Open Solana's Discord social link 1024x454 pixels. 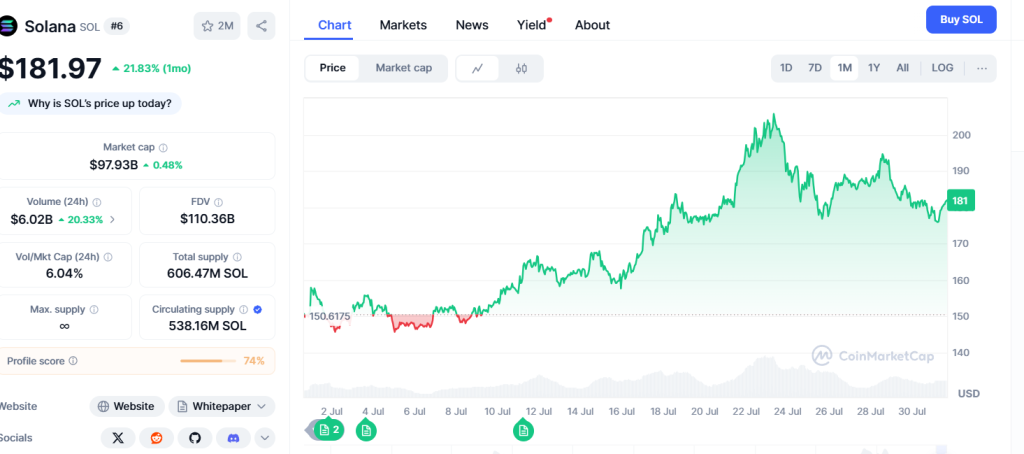click(233, 438)
